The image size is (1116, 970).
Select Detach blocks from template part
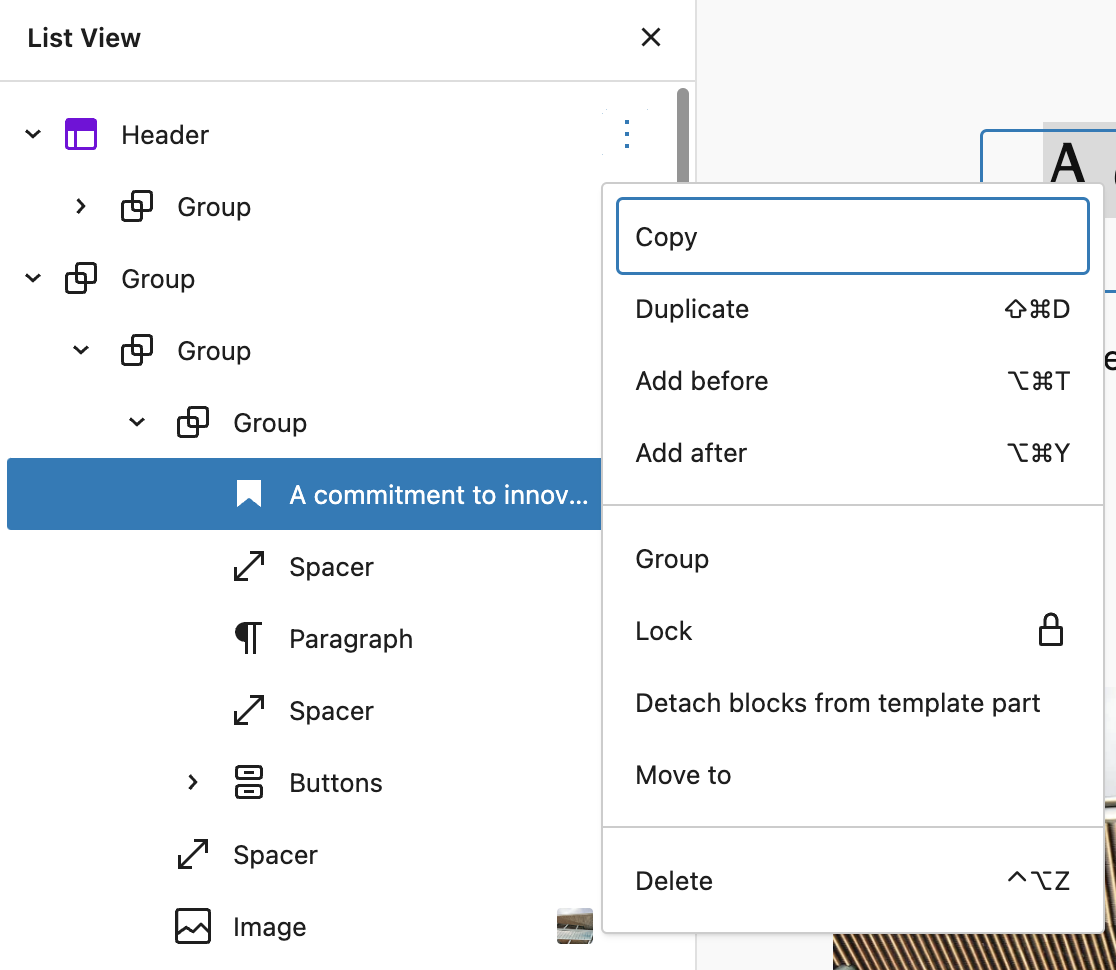point(838,703)
